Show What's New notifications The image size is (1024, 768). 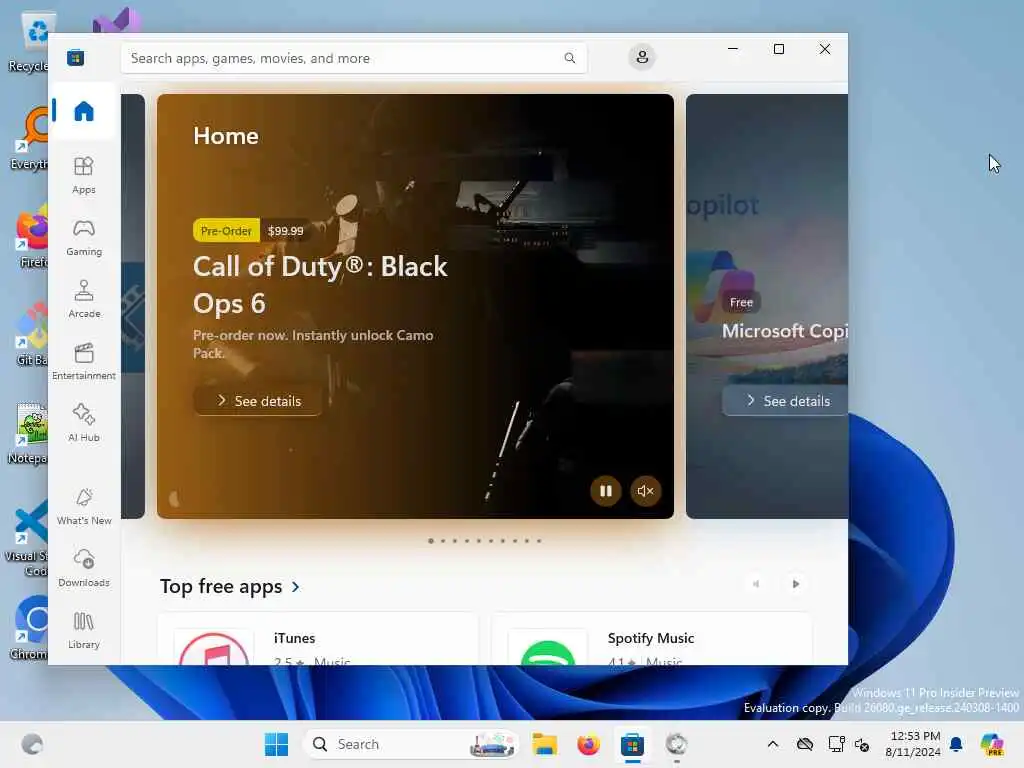[x=84, y=507]
